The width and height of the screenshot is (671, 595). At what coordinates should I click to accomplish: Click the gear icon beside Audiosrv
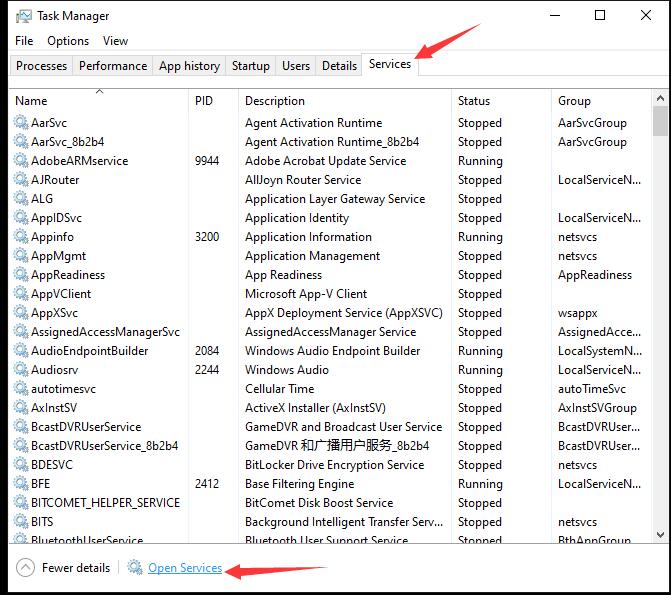[21, 369]
